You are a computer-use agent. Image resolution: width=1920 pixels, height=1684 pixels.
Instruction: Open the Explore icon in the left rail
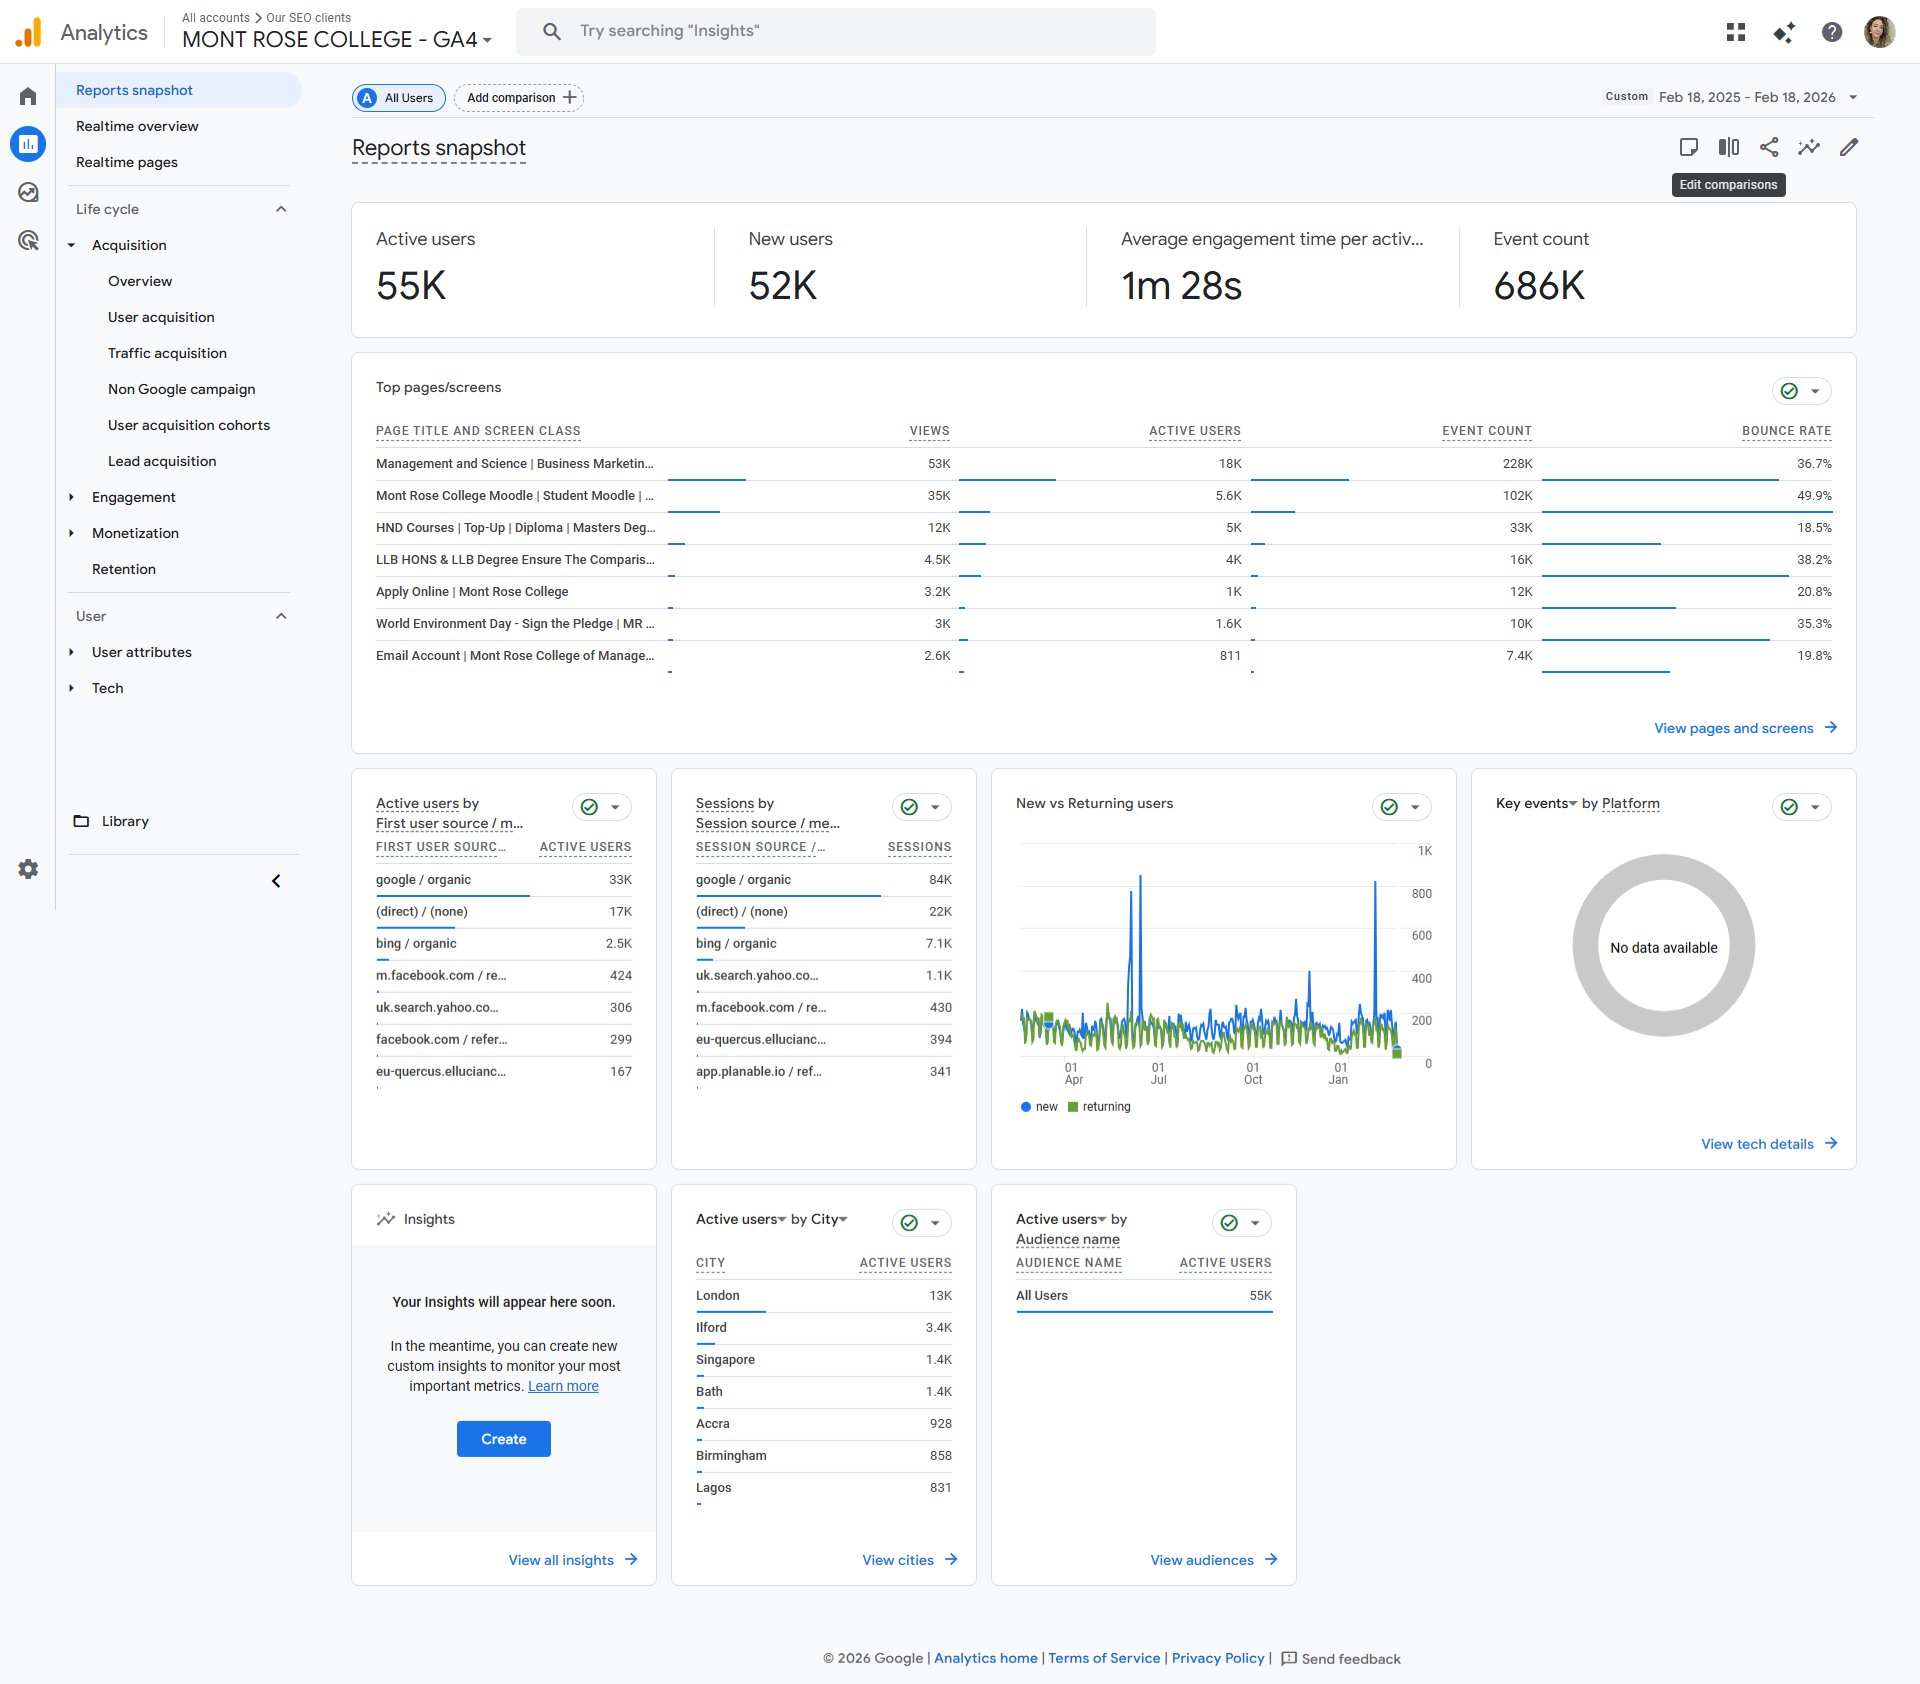(x=28, y=191)
